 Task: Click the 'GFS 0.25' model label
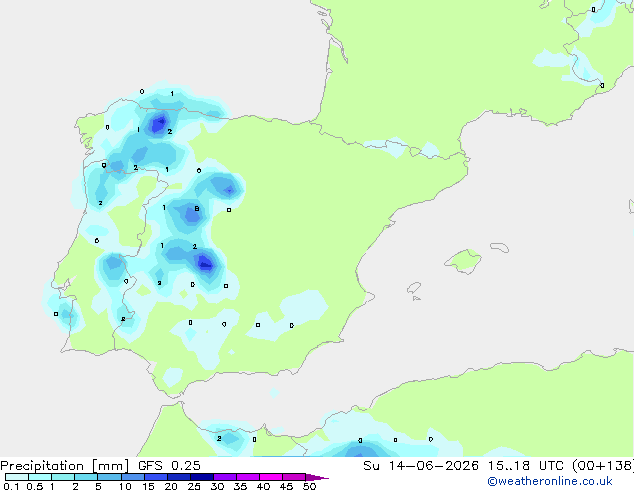(x=169, y=466)
